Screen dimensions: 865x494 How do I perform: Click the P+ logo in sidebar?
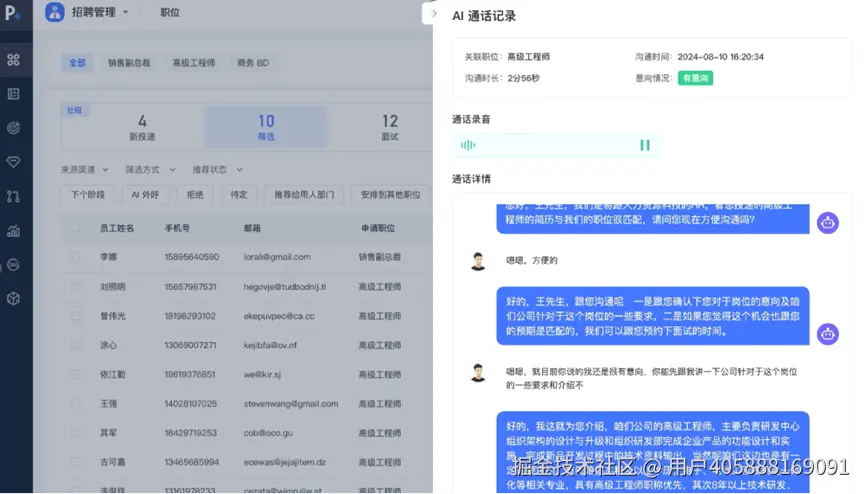pos(13,13)
